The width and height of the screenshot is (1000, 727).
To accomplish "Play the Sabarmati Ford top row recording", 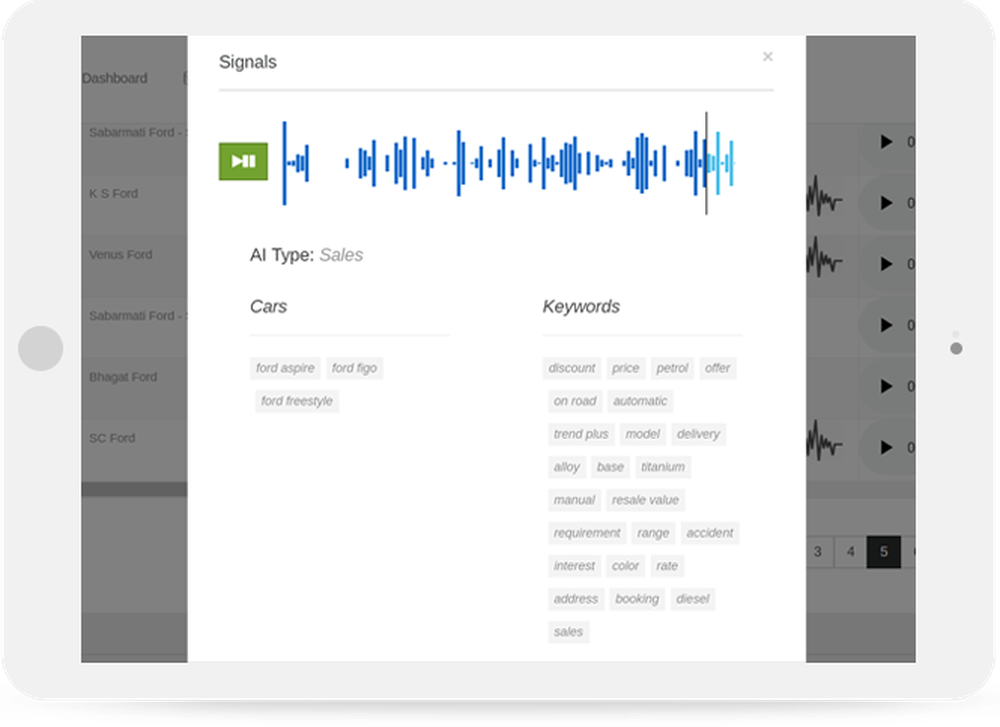I will pyautogui.click(x=886, y=142).
